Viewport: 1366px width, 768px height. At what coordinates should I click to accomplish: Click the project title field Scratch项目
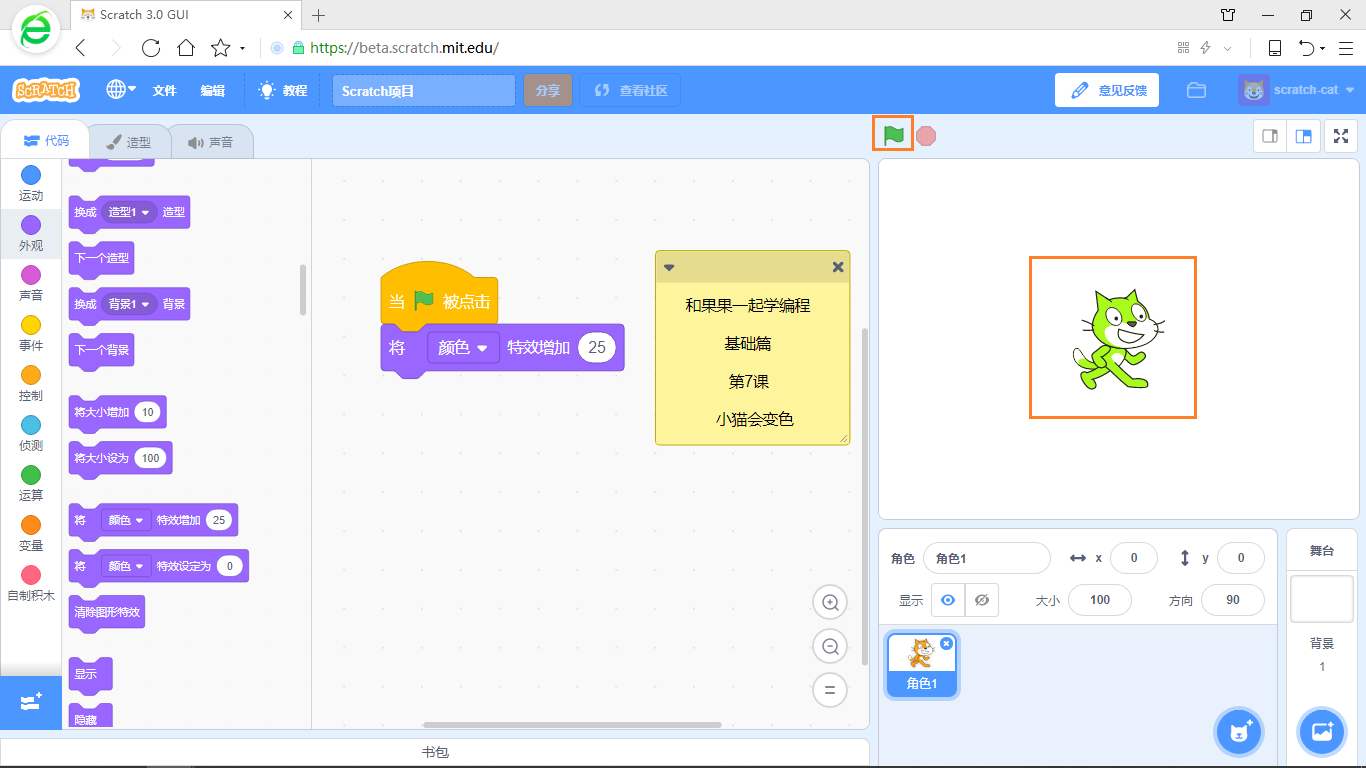pos(424,91)
